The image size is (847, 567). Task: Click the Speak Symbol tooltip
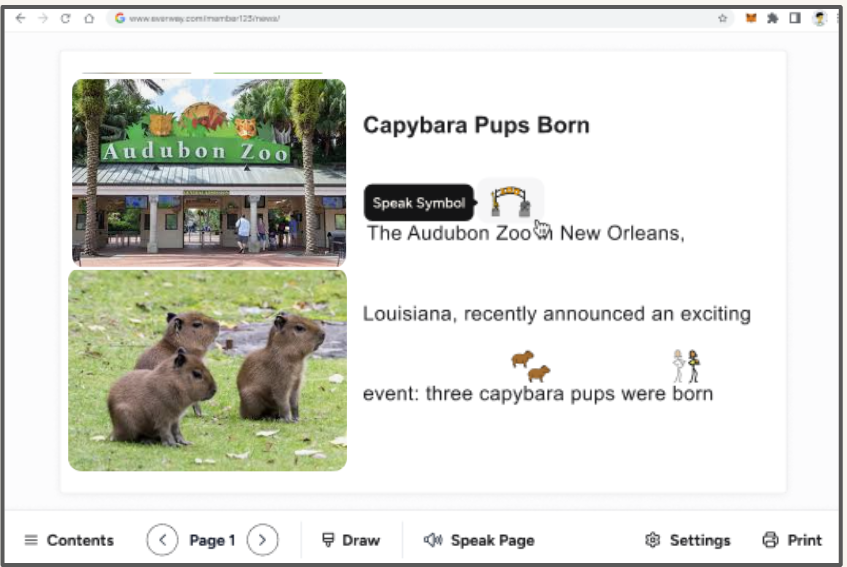pos(419,203)
